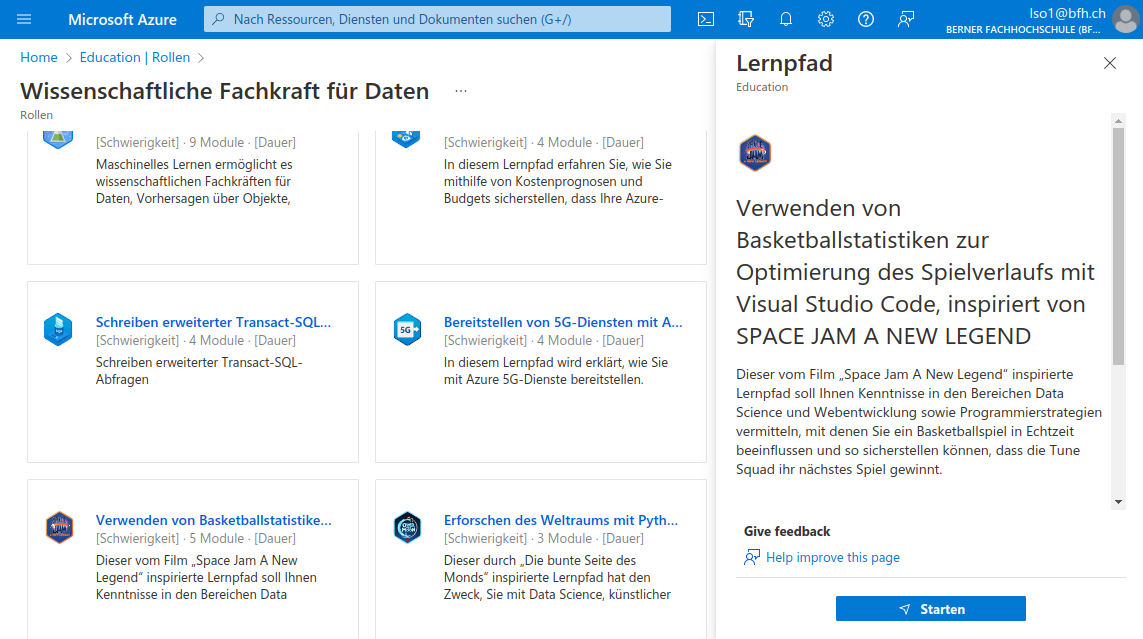Click the Tune Squad description paragraph

point(918,422)
